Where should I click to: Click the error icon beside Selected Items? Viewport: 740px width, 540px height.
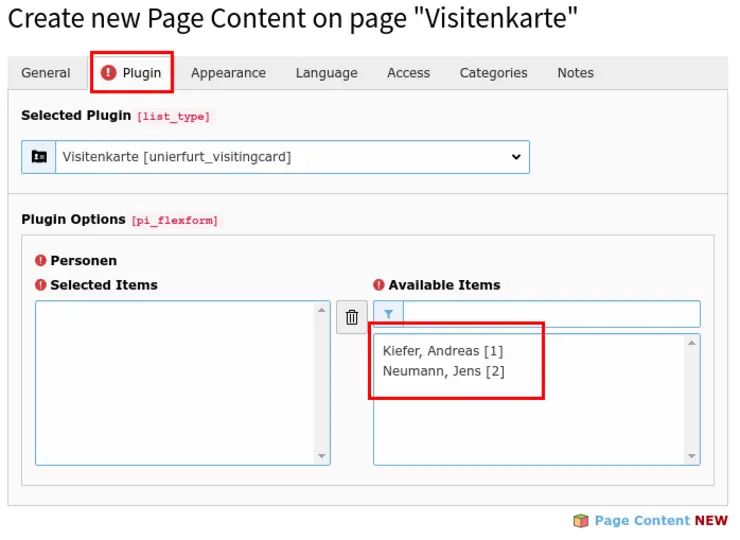tap(41, 285)
